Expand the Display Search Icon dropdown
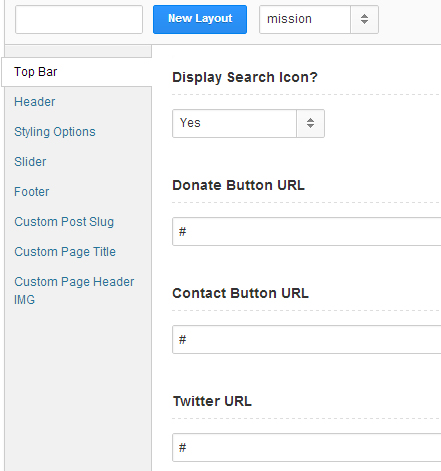The image size is (441, 471). pyautogui.click(x=248, y=123)
